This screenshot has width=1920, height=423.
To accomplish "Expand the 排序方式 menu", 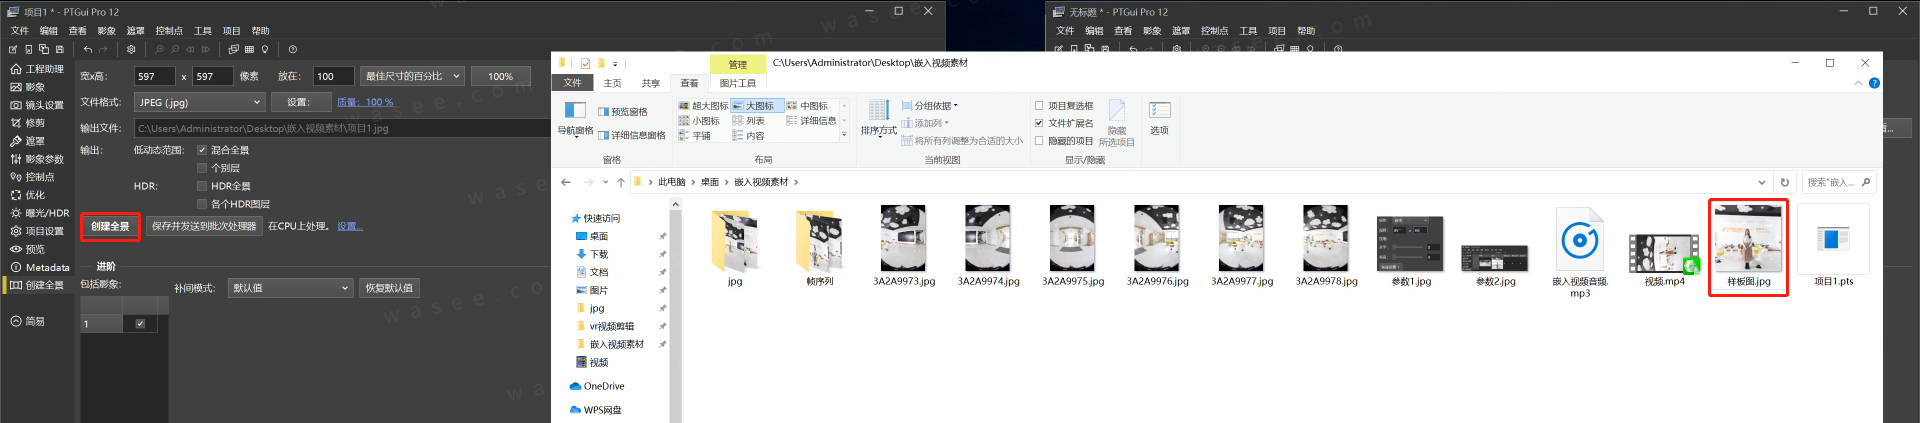I will pyautogui.click(x=879, y=118).
